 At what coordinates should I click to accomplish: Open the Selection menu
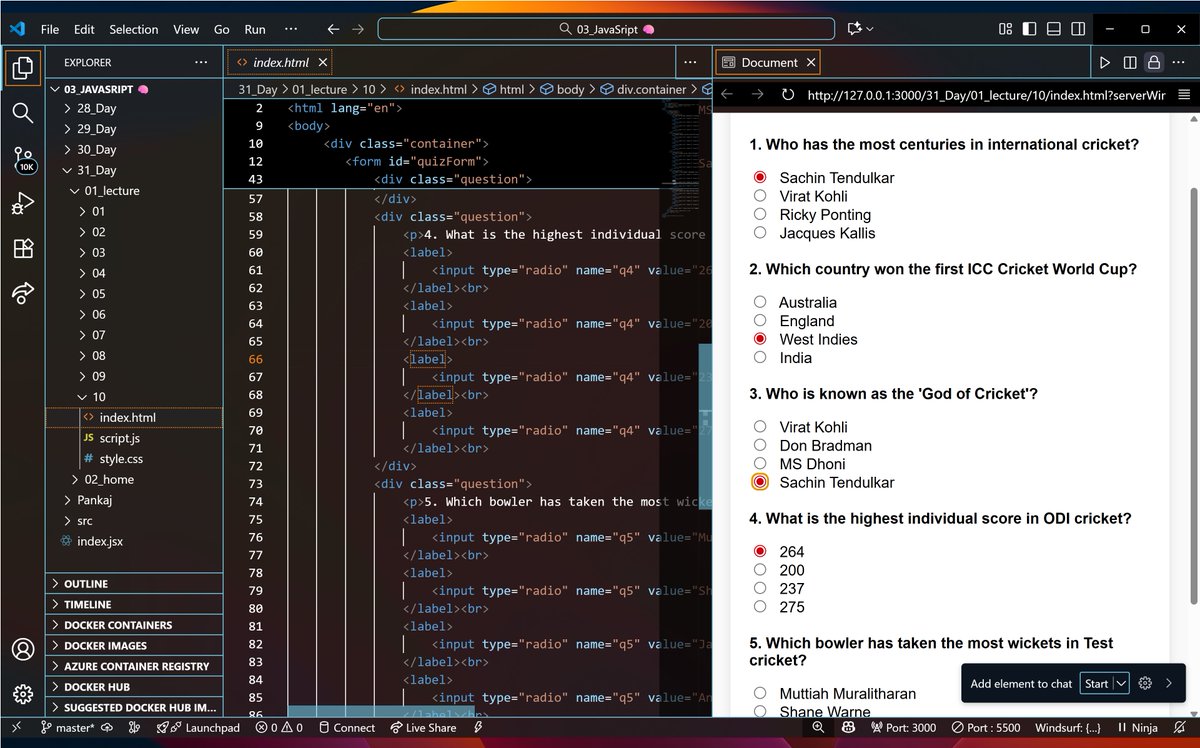[134, 29]
